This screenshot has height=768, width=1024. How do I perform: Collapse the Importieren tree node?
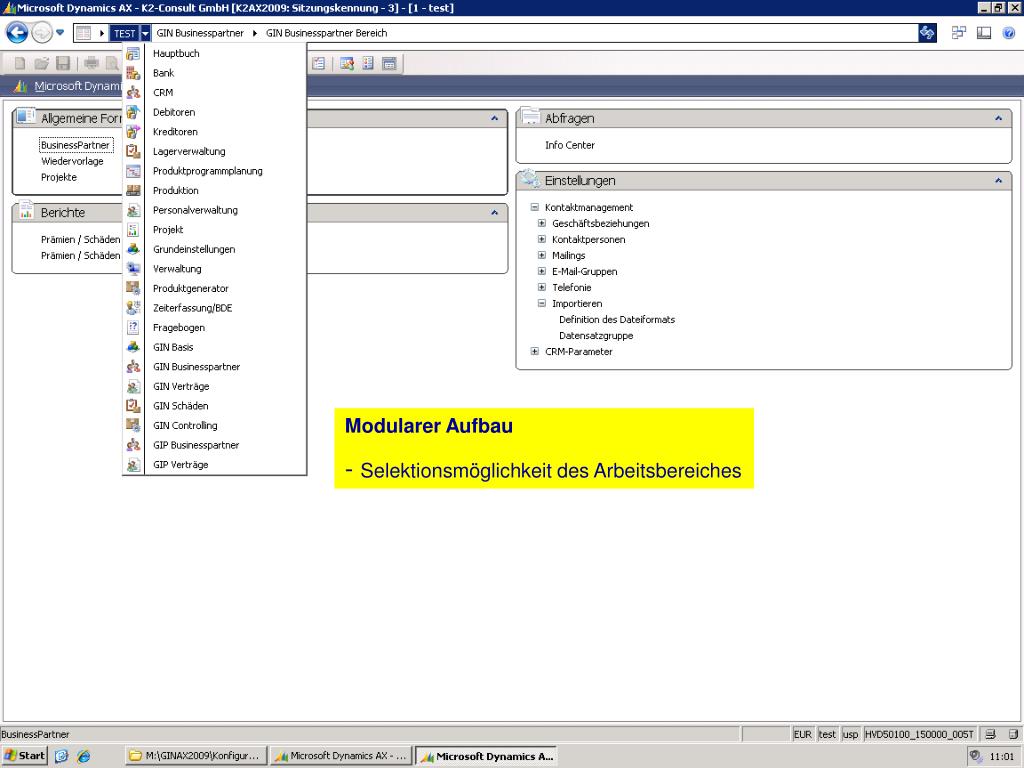(542, 303)
